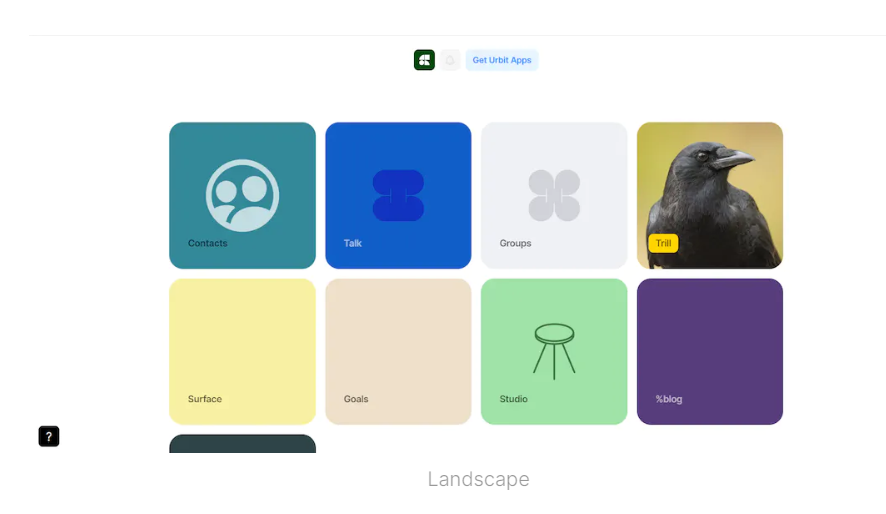Click the Goals label text
The width and height of the screenshot is (886, 514).
(356, 399)
